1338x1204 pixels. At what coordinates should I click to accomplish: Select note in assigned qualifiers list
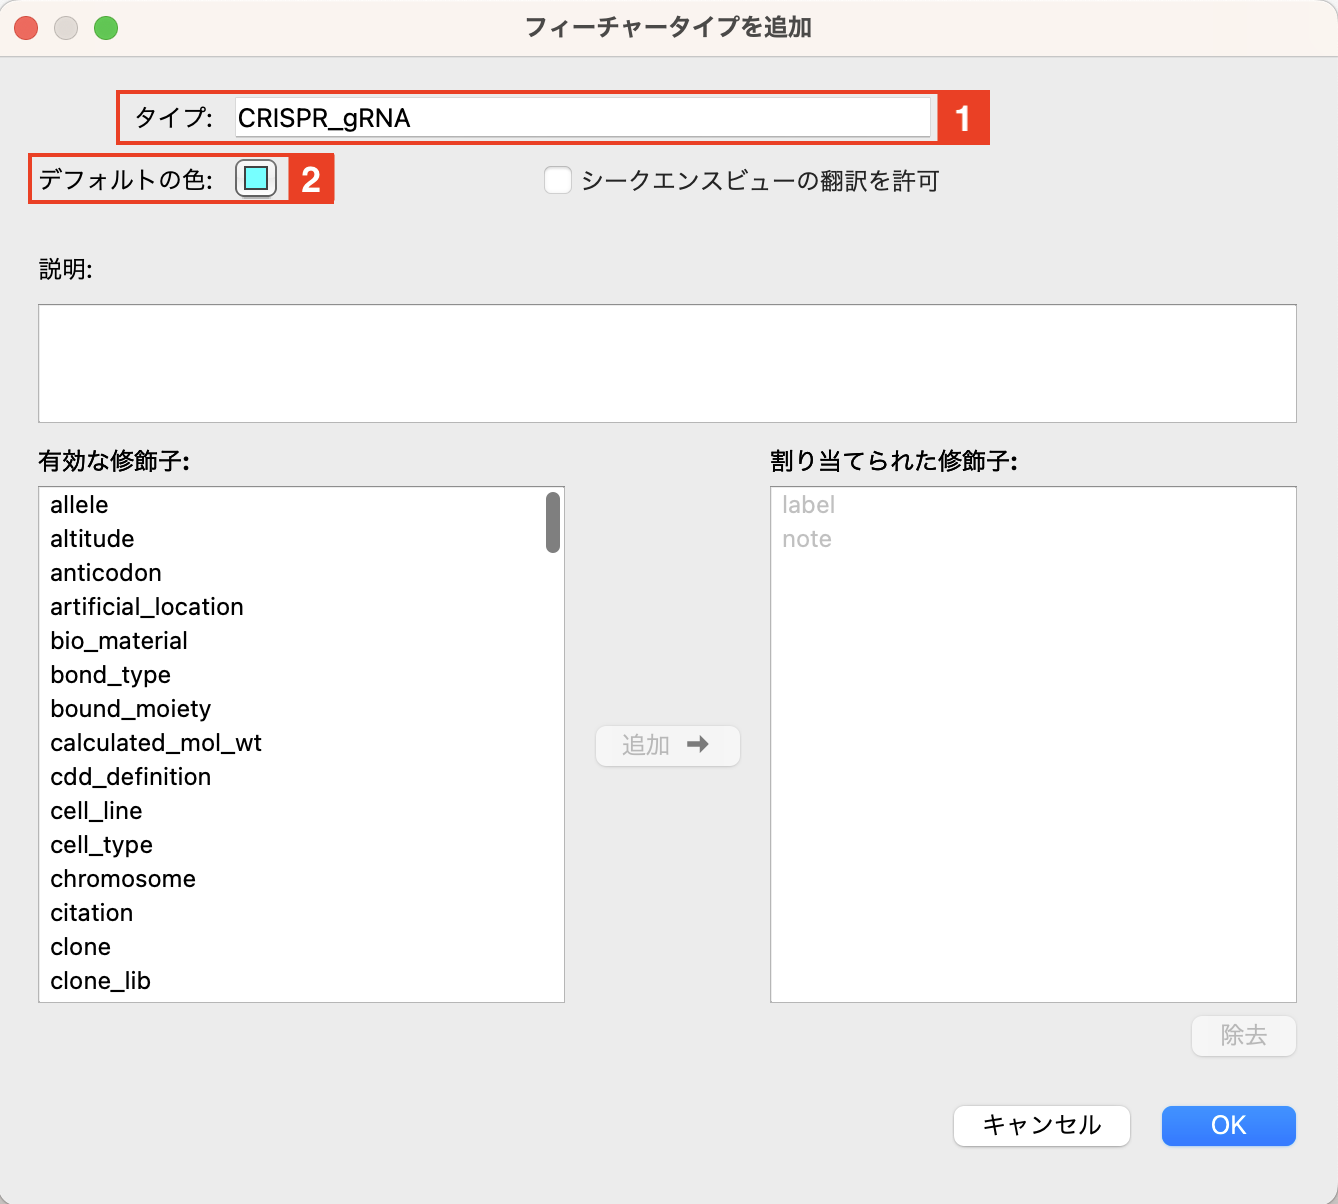coord(806,539)
